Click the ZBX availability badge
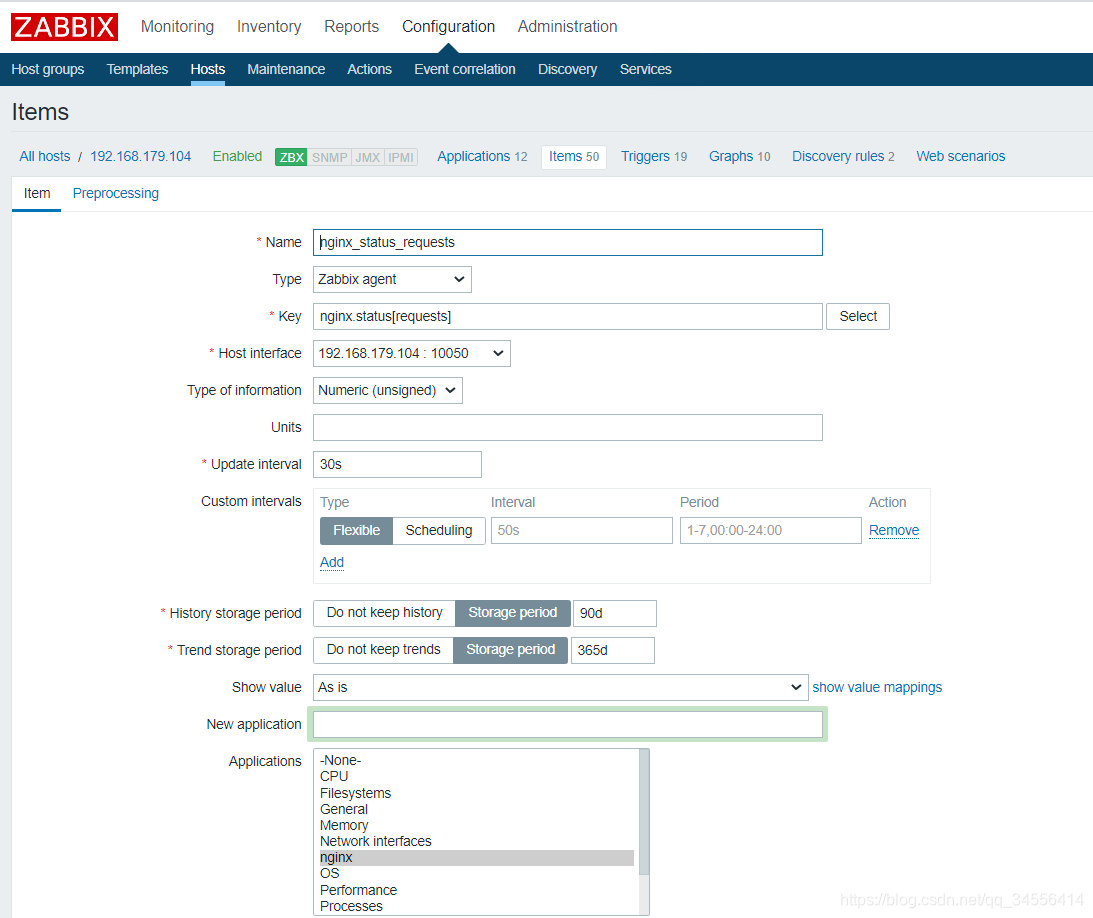The image size is (1093, 918). click(x=291, y=157)
